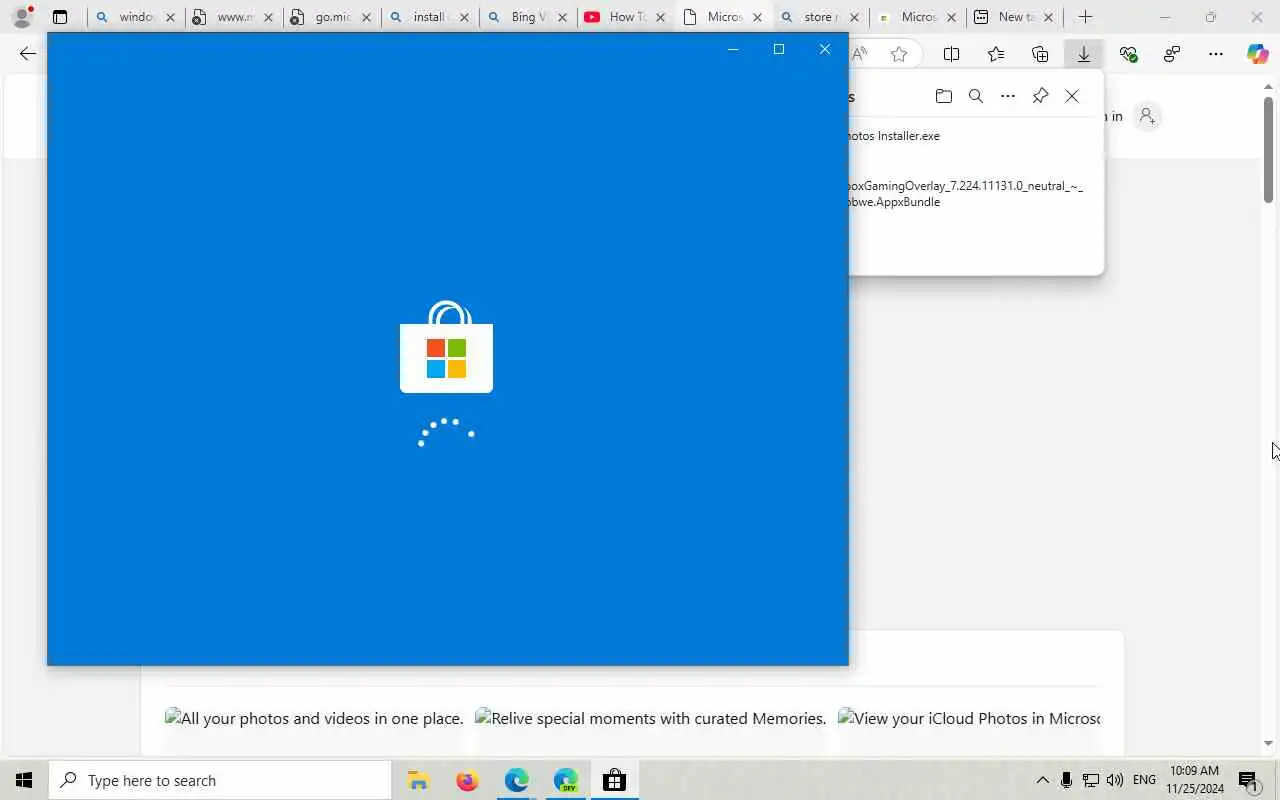The height and width of the screenshot is (800, 1280).
Task: Click 'View your iCloud Photos' image
Action: (968, 718)
